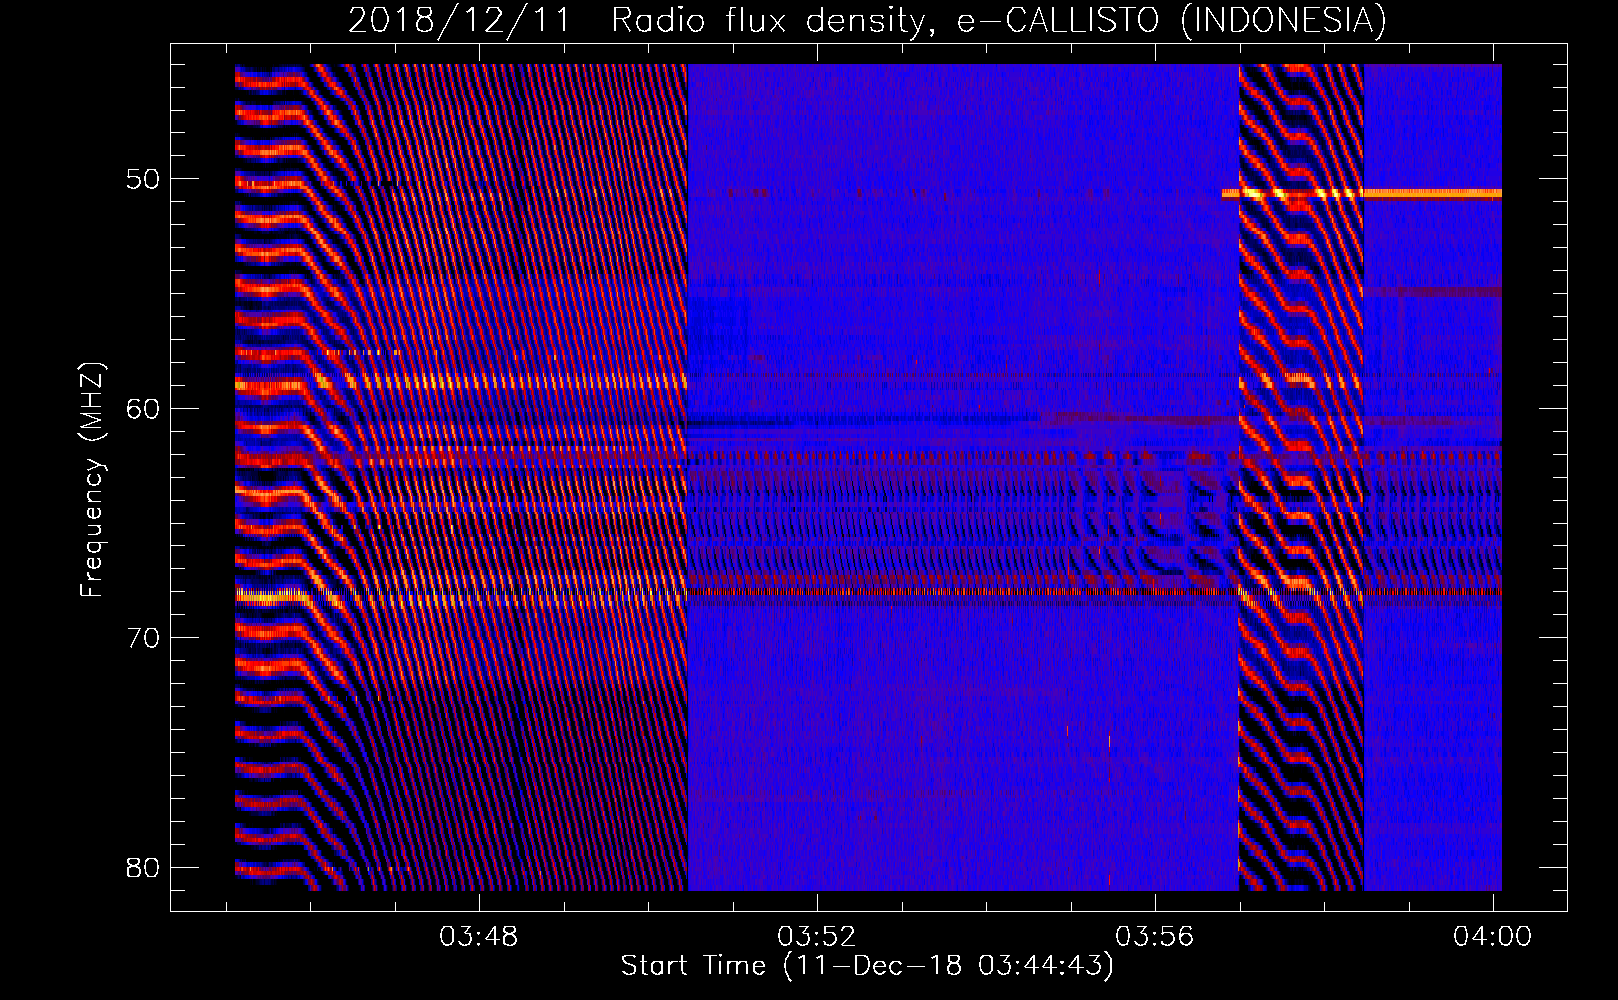
Task: Click the 80 frequency tick label
Action: 142,867
